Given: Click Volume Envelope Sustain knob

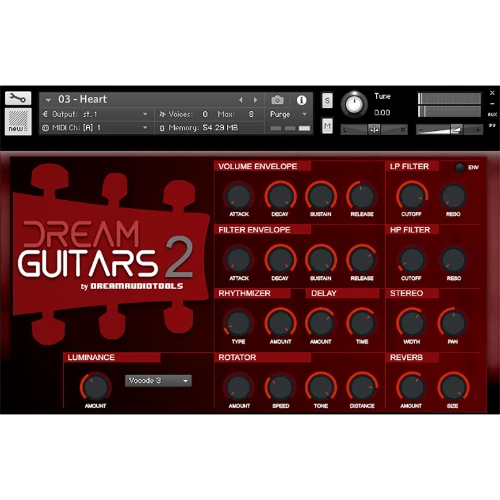Looking at the screenshot, I should (321, 196).
